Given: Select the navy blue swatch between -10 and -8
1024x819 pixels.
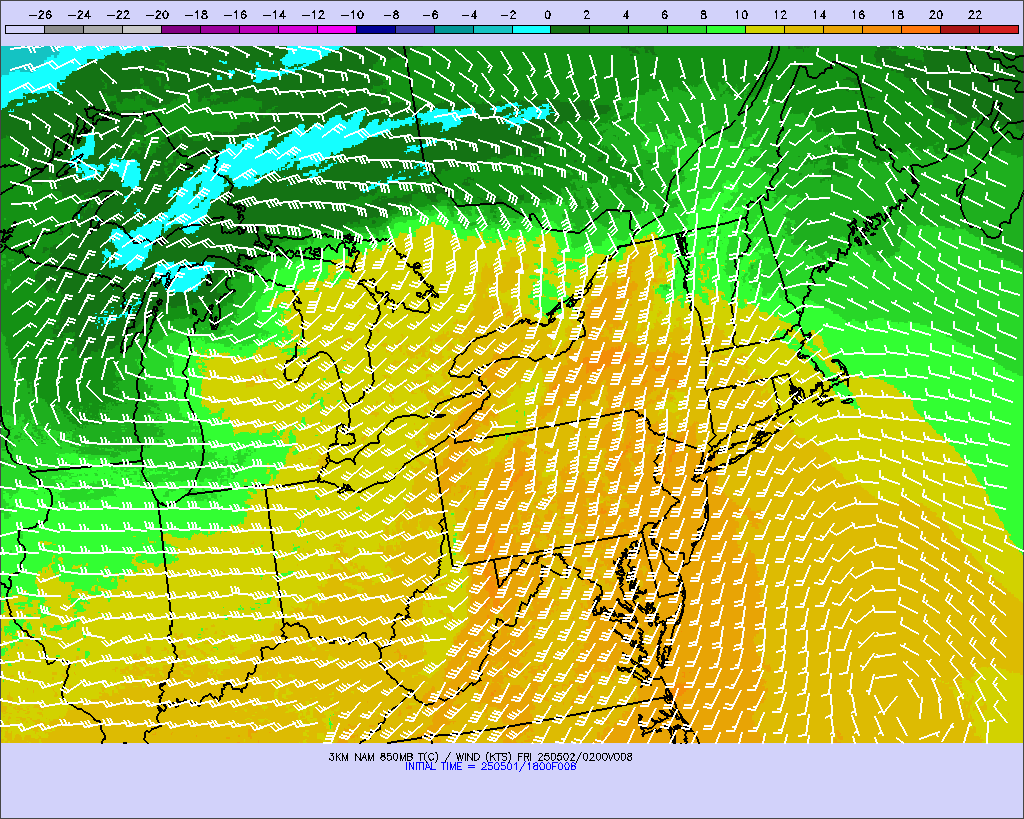Looking at the screenshot, I should 376,29.
